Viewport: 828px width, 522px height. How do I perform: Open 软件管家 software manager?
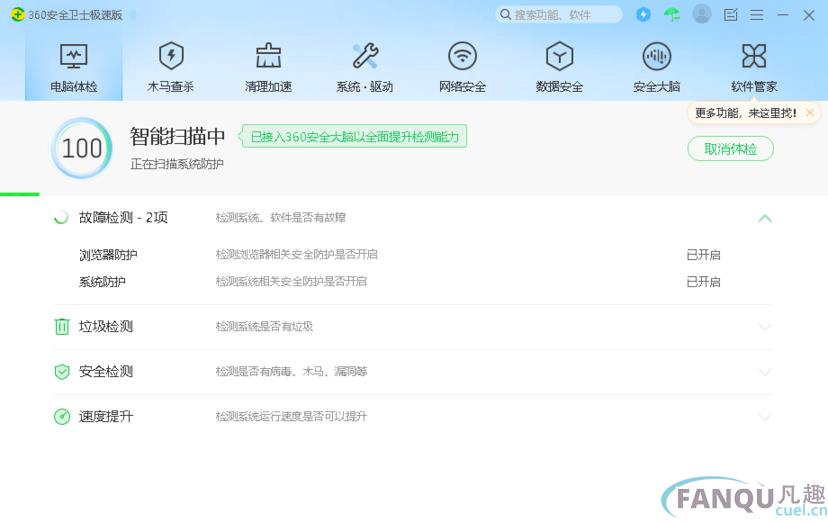[x=754, y=68]
